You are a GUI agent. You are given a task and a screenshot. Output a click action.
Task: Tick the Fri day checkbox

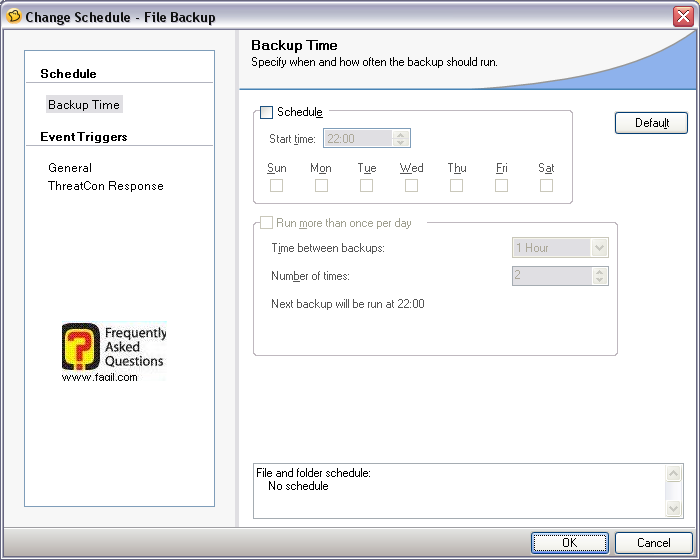(x=501, y=185)
